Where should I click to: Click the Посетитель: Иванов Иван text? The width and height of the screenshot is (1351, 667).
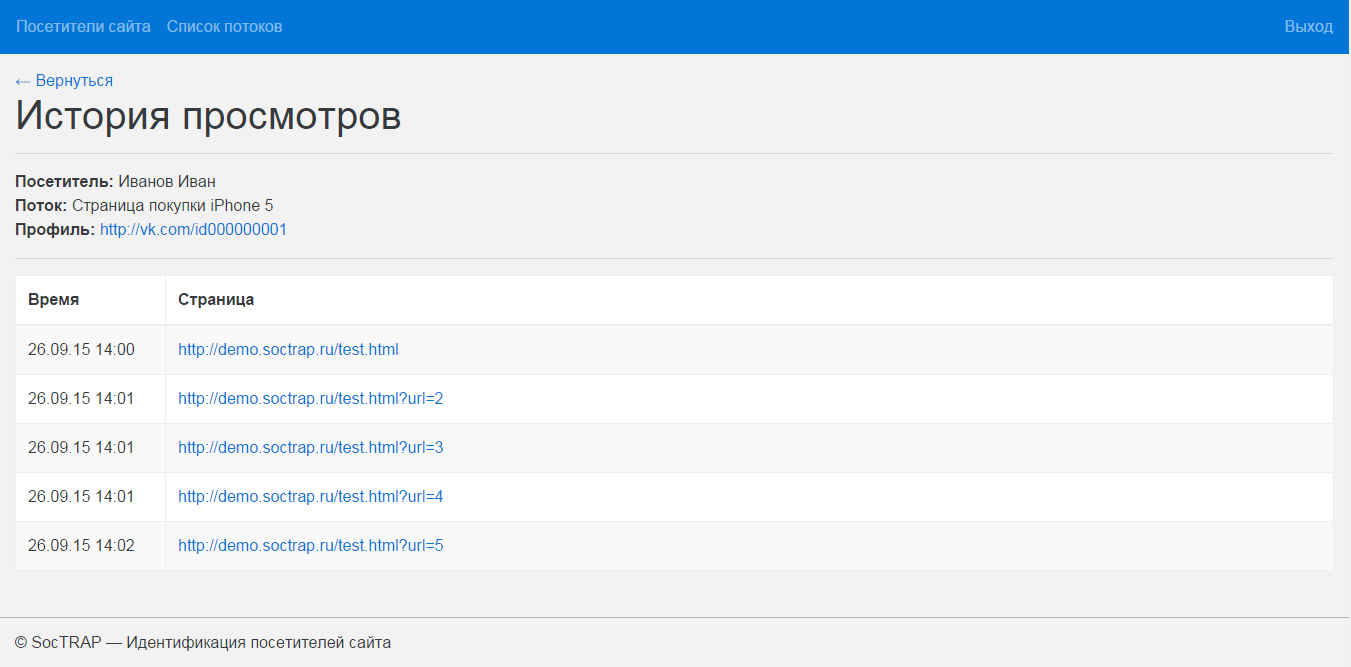point(115,182)
